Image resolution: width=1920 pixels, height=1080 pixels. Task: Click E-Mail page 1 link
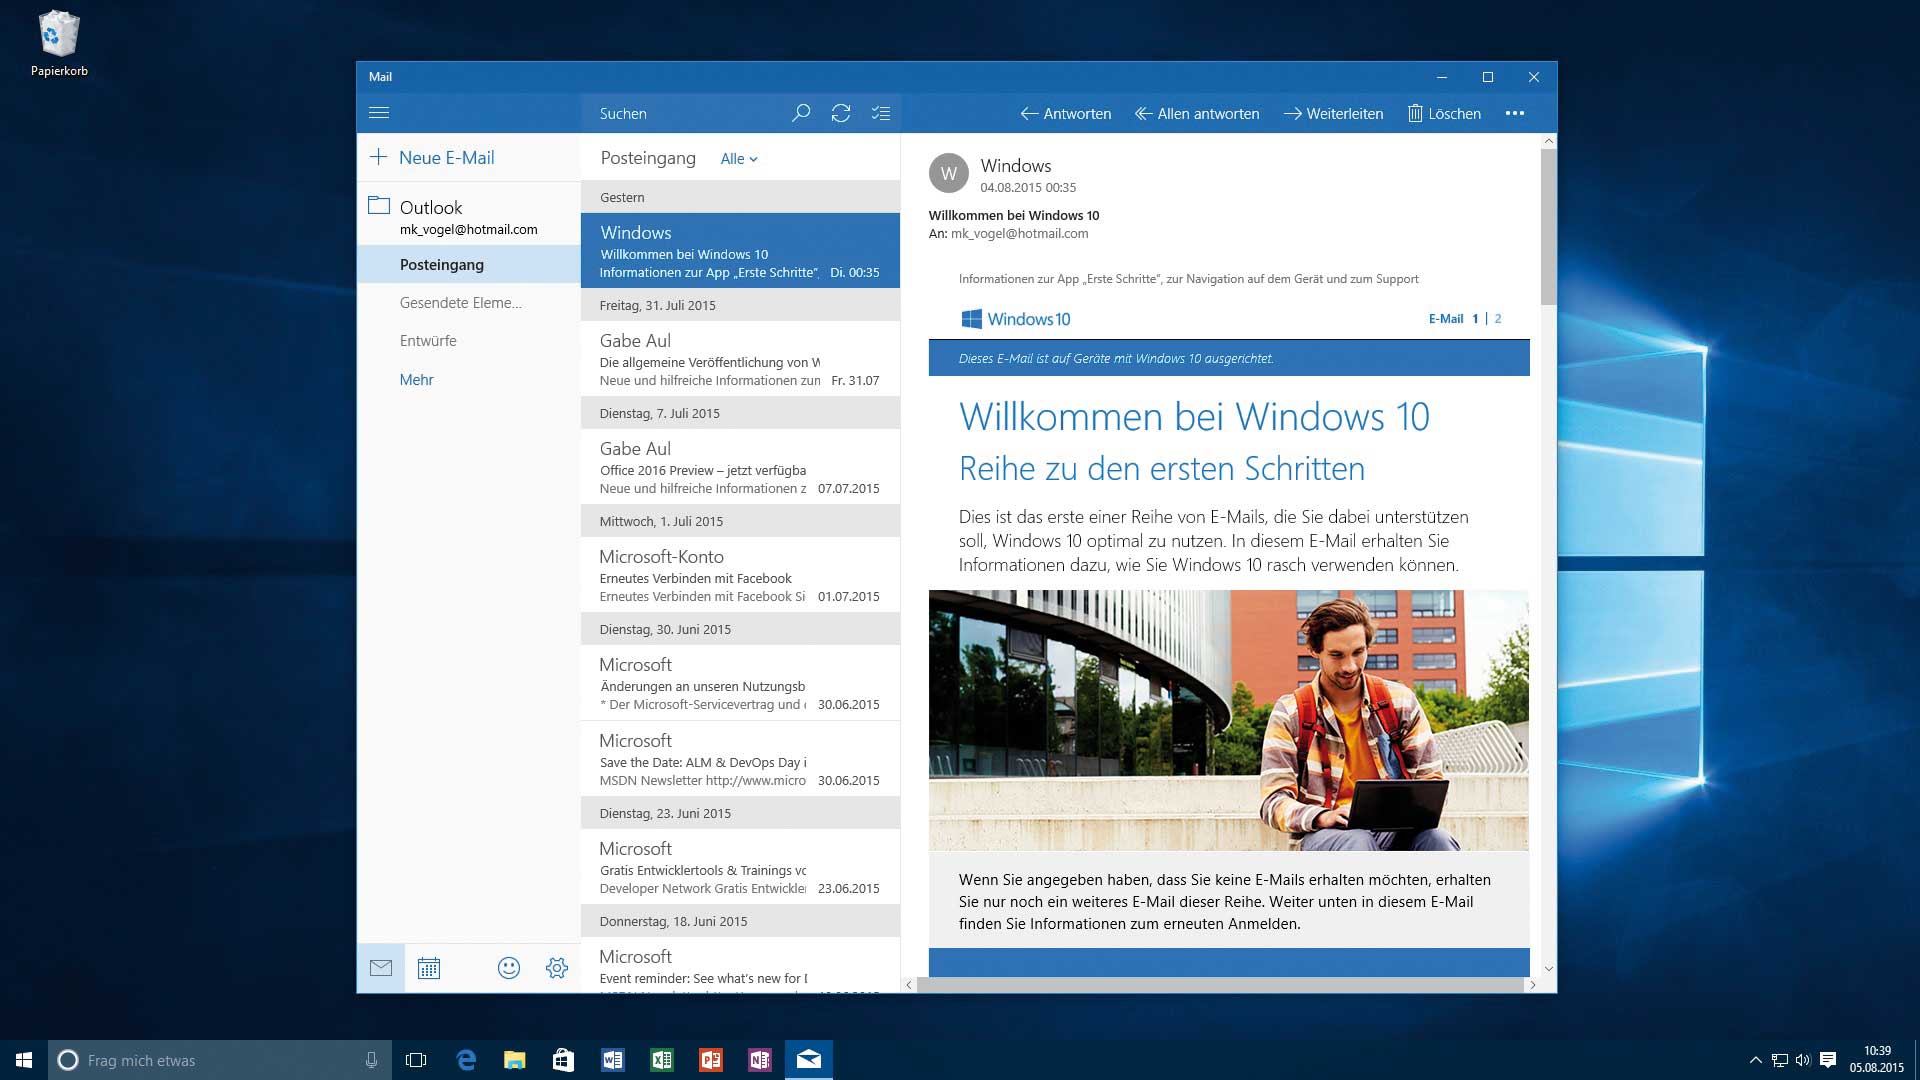pos(1475,319)
